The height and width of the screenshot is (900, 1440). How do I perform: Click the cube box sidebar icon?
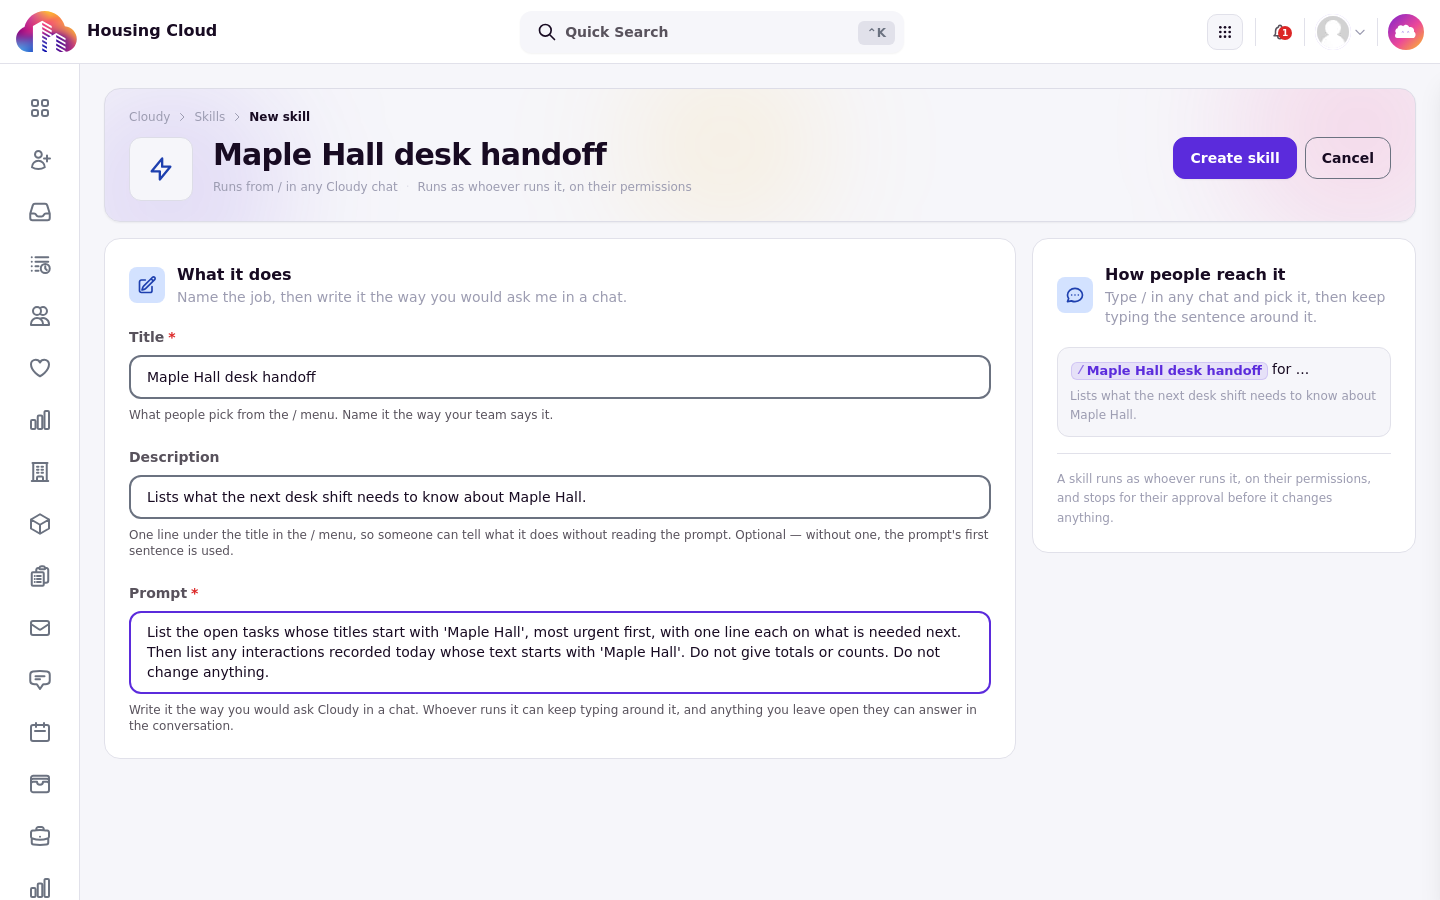(x=40, y=524)
